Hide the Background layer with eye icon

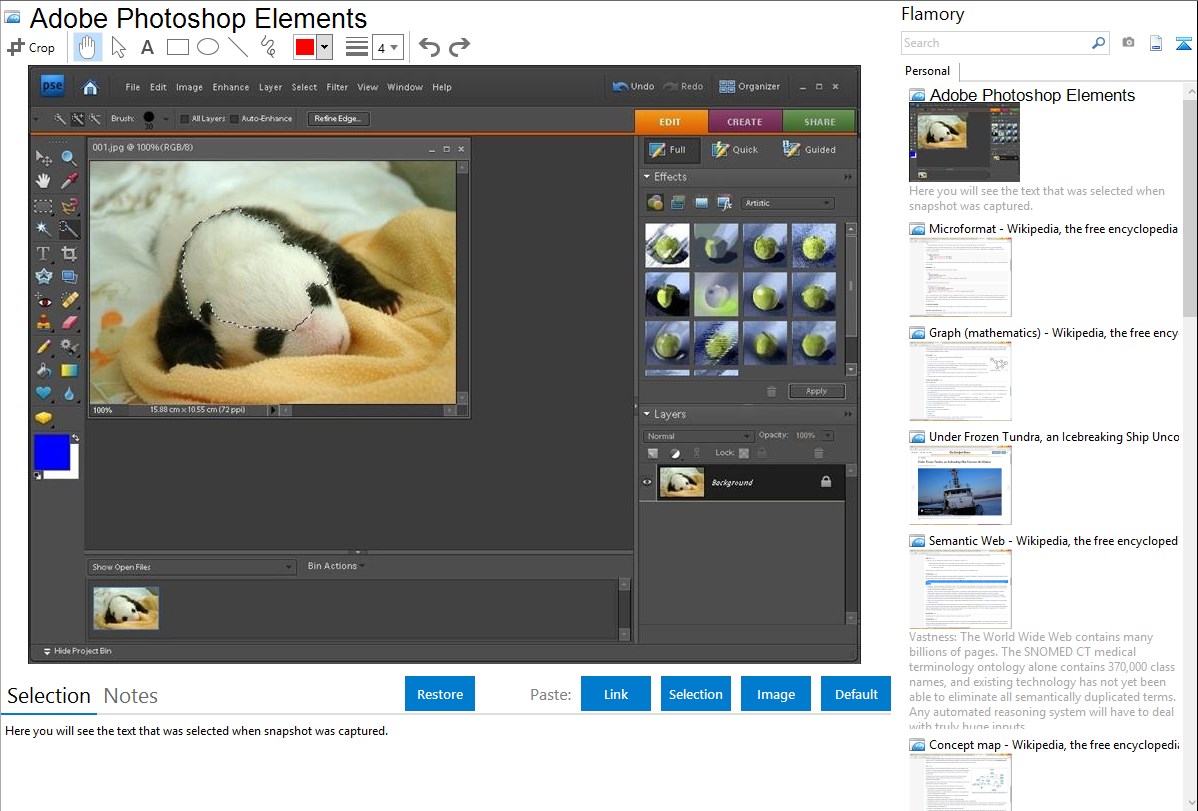(x=647, y=482)
